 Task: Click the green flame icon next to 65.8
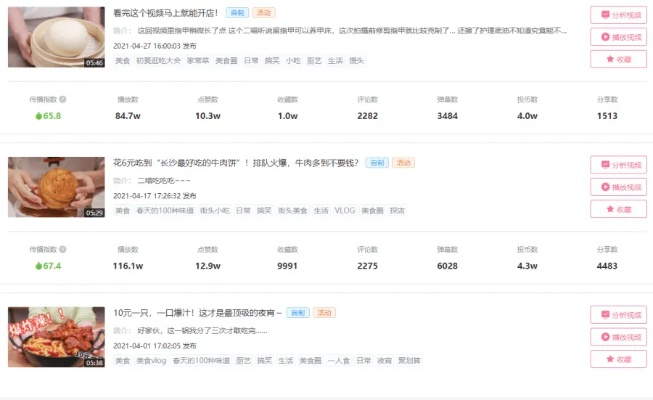tap(38, 116)
